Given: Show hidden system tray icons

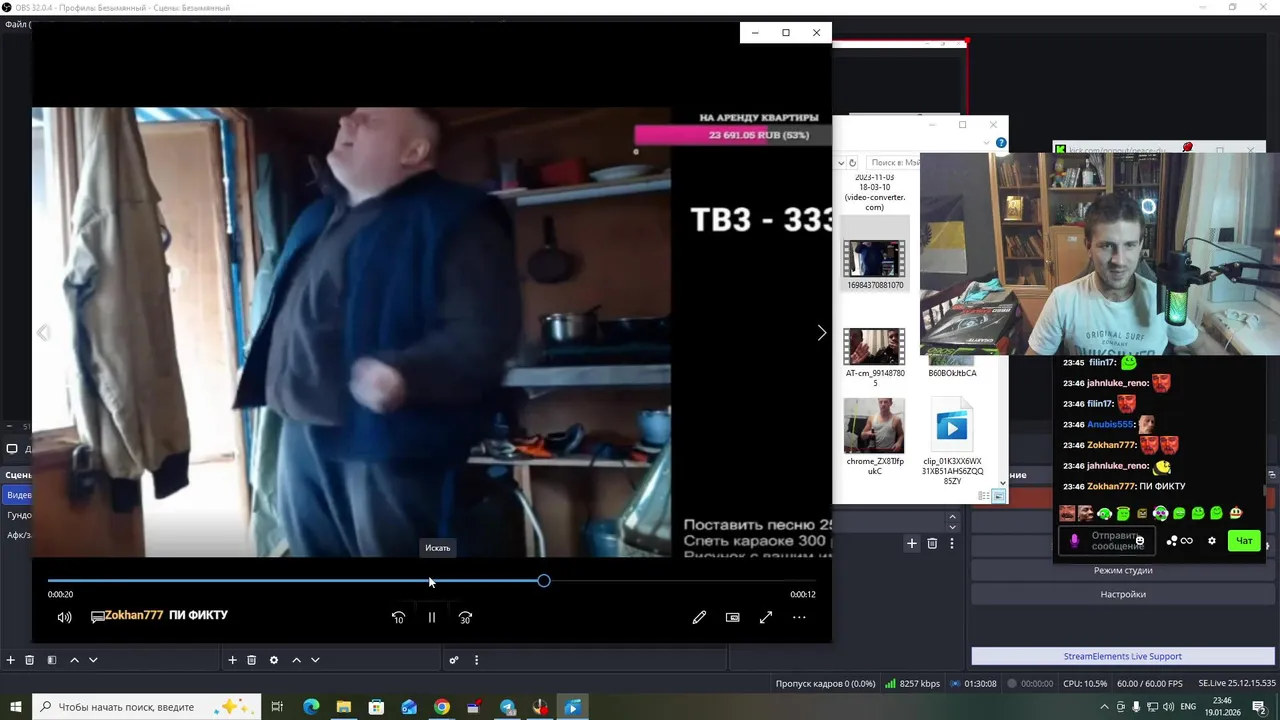Looking at the screenshot, I should point(1105,707).
